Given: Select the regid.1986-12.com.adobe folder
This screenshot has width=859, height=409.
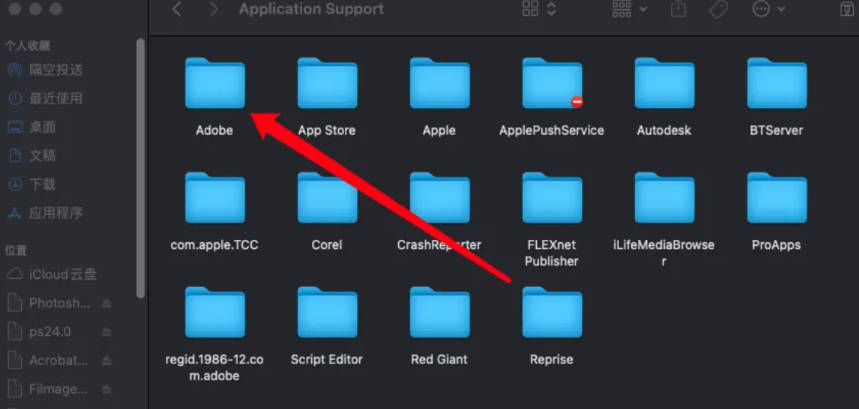Looking at the screenshot, I should 215,312.
